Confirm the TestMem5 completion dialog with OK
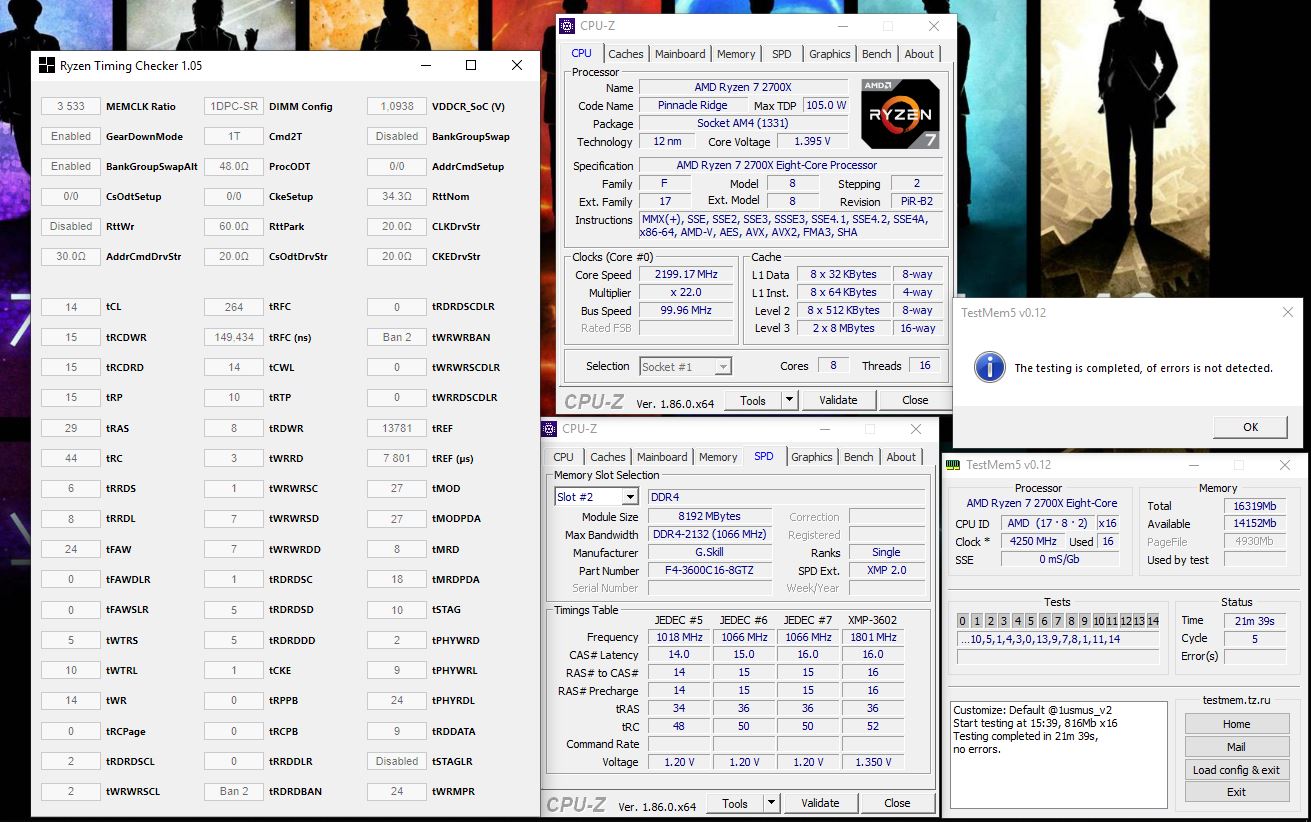The height and width of the screenshot is (822, 1311). pos(1250,427)
